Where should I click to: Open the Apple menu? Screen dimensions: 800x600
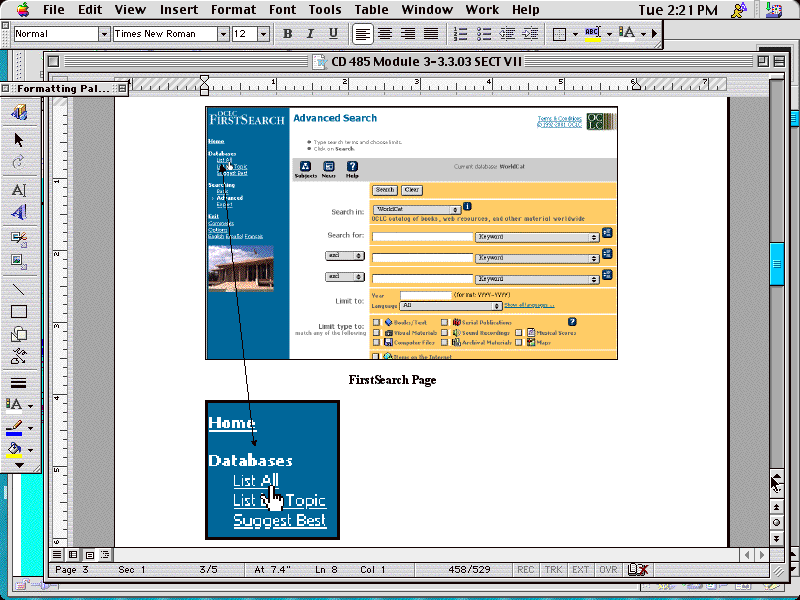23,10
